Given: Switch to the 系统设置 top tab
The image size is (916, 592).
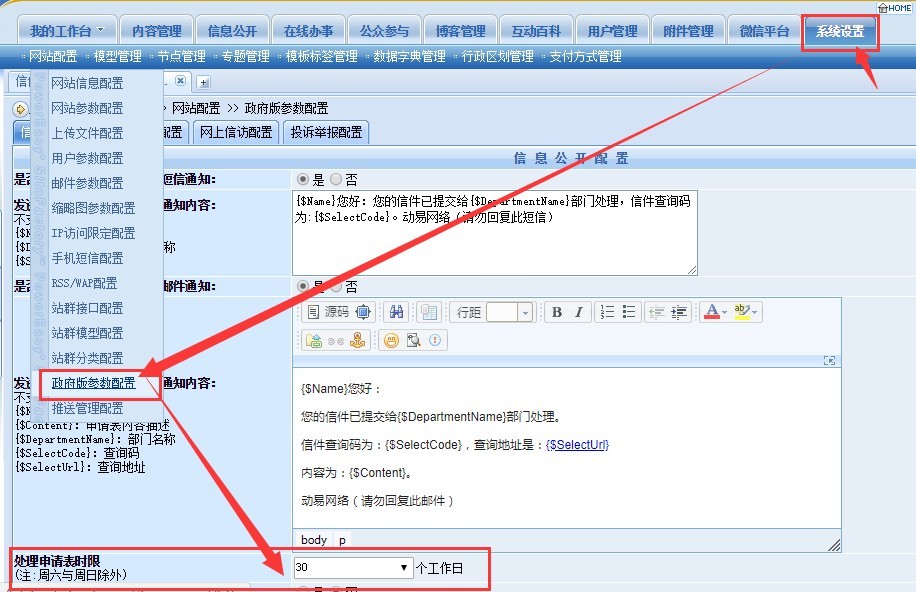Looking at the screenshot, I should tap(839, 31).
